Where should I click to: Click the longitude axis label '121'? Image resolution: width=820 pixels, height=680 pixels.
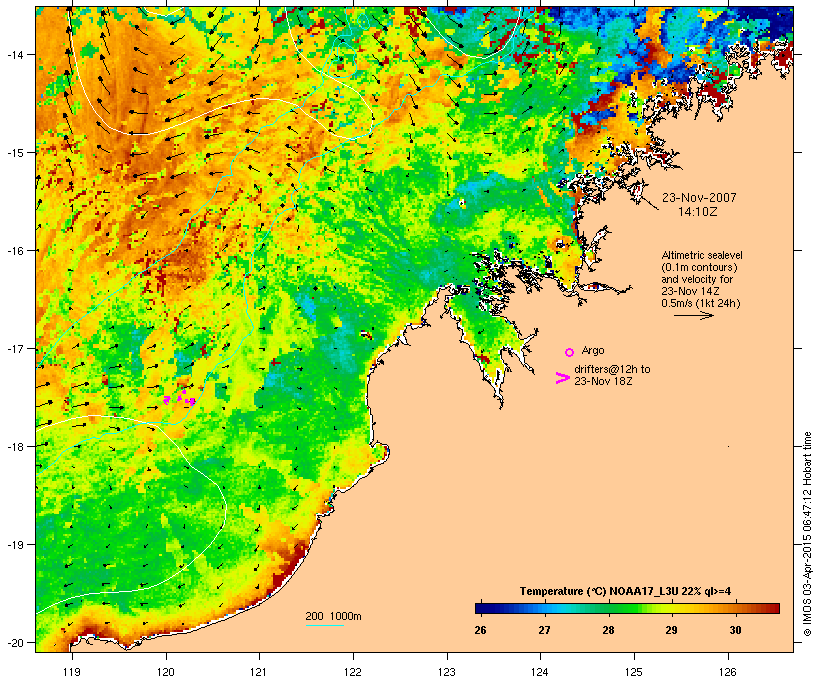259,672
